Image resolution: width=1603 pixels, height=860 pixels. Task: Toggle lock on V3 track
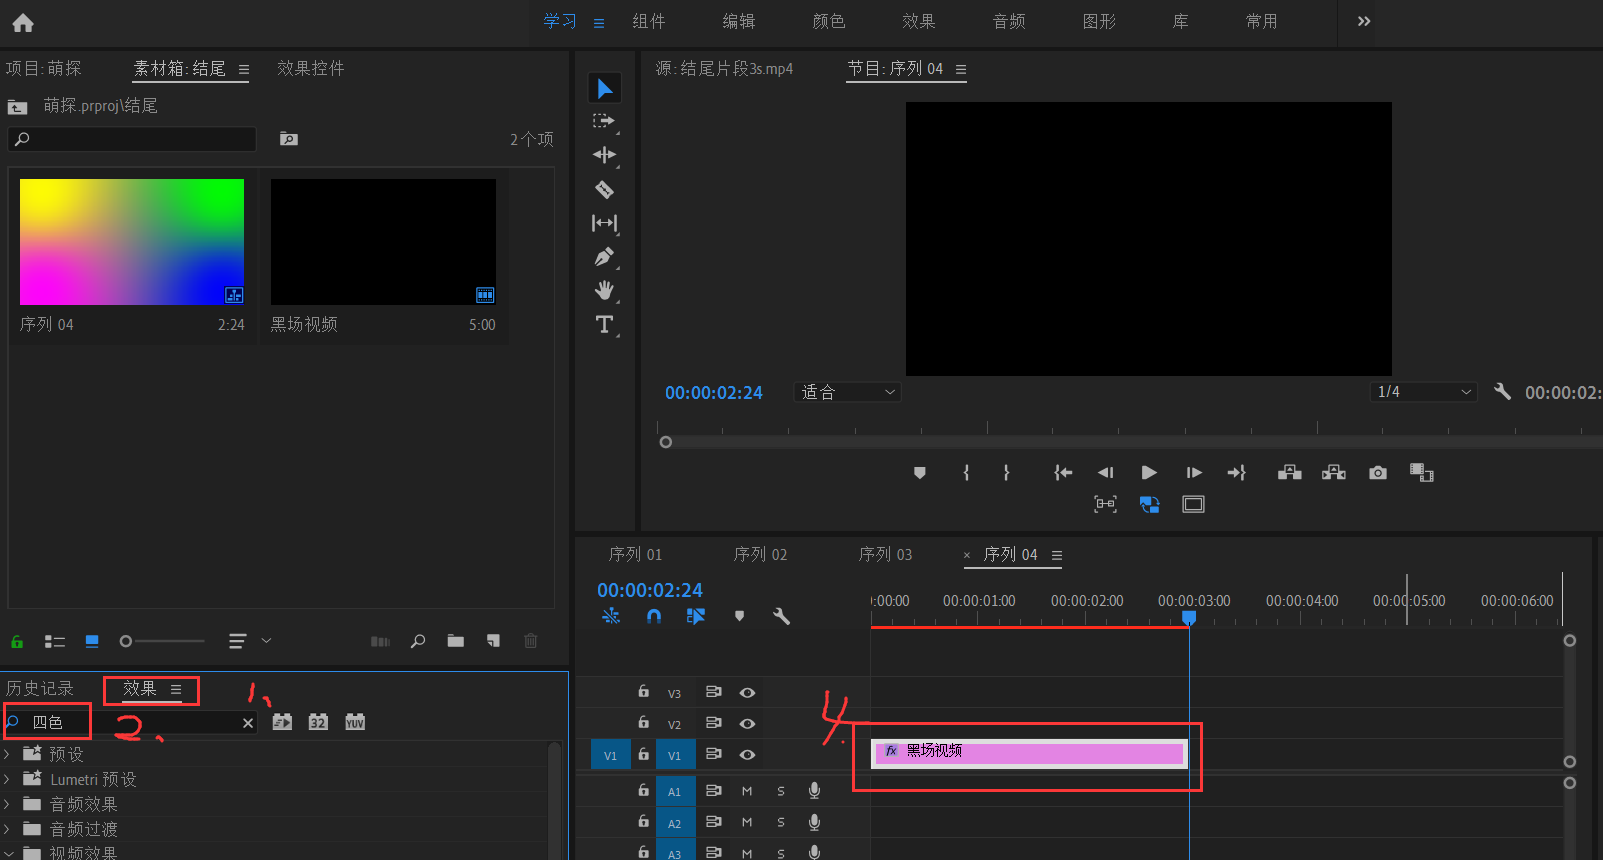coord(644,691)
